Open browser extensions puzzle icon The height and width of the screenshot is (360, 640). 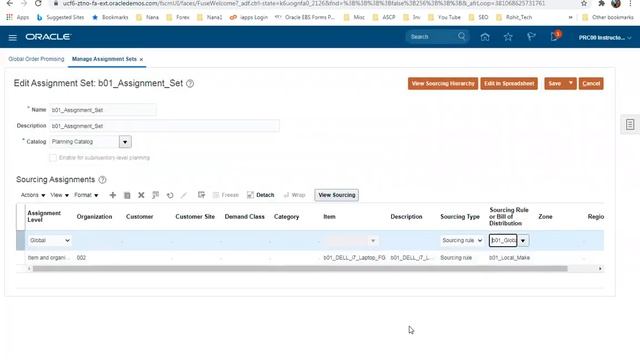coord(601,3)
